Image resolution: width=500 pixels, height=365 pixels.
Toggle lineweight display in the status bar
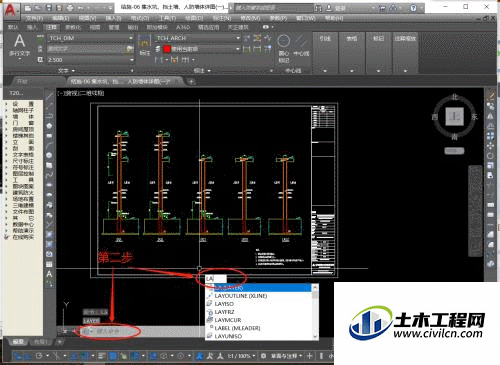[102, 356]
